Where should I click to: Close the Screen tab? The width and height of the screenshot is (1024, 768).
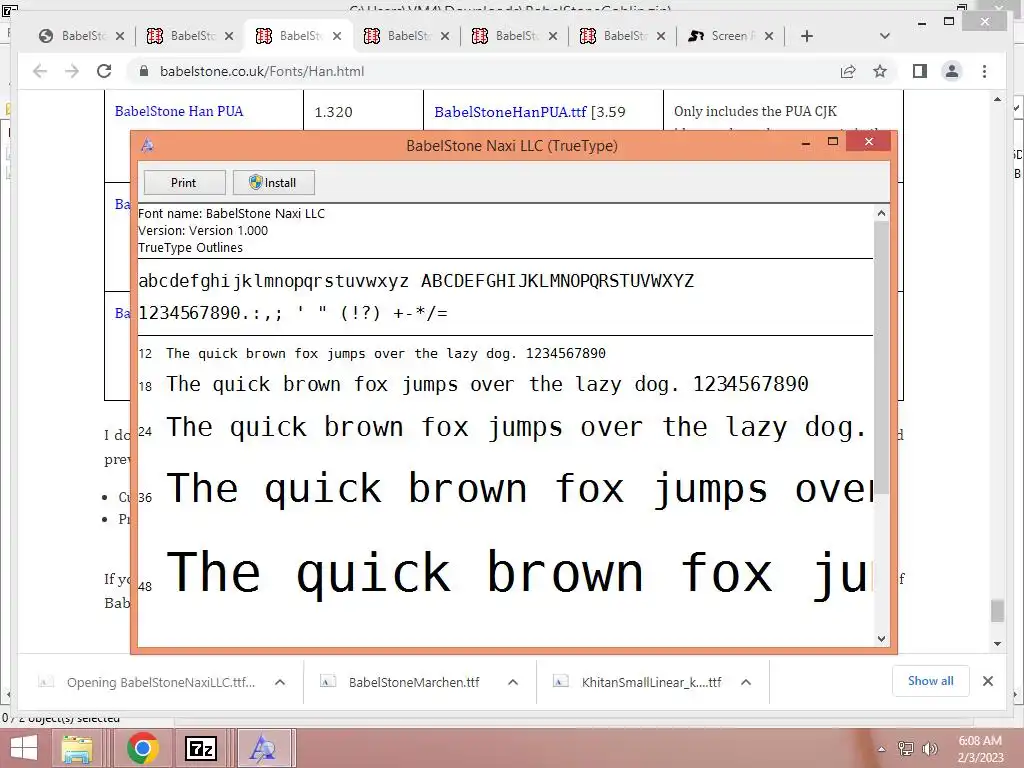click(769, 36)
